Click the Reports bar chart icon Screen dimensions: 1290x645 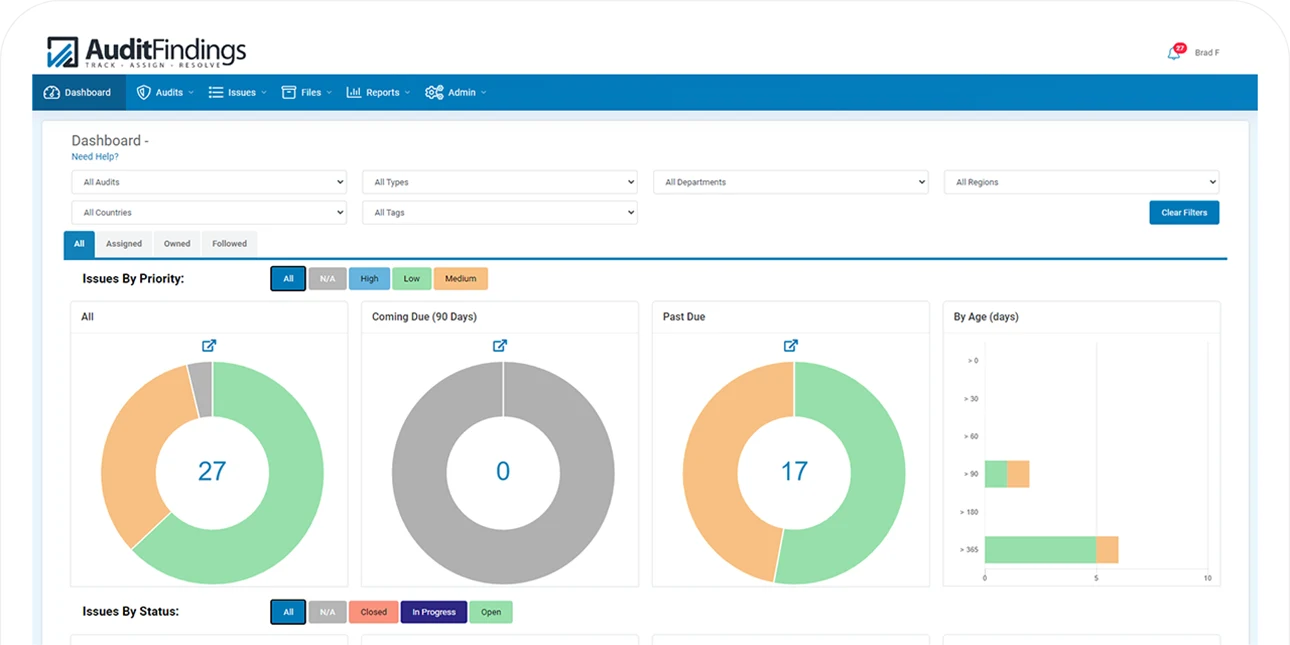354,92
